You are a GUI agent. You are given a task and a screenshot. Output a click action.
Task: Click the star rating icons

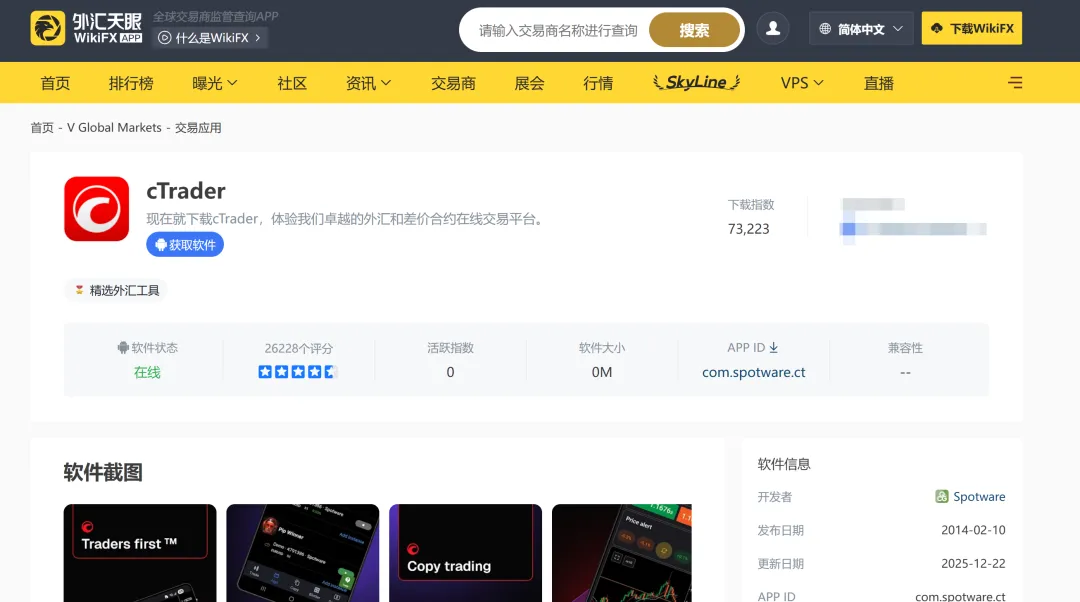click(298, 372)
